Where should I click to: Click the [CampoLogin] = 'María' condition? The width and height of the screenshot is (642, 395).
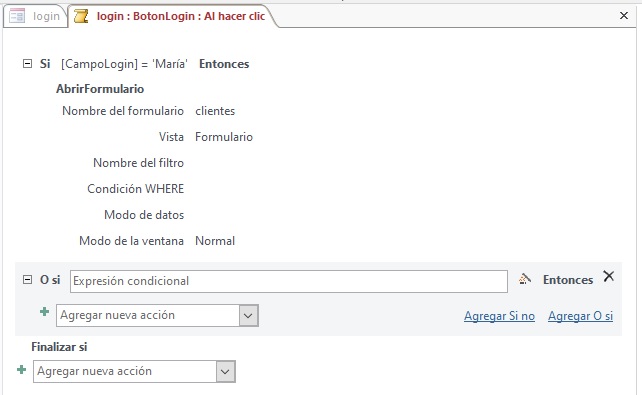(x=124, y=64)
